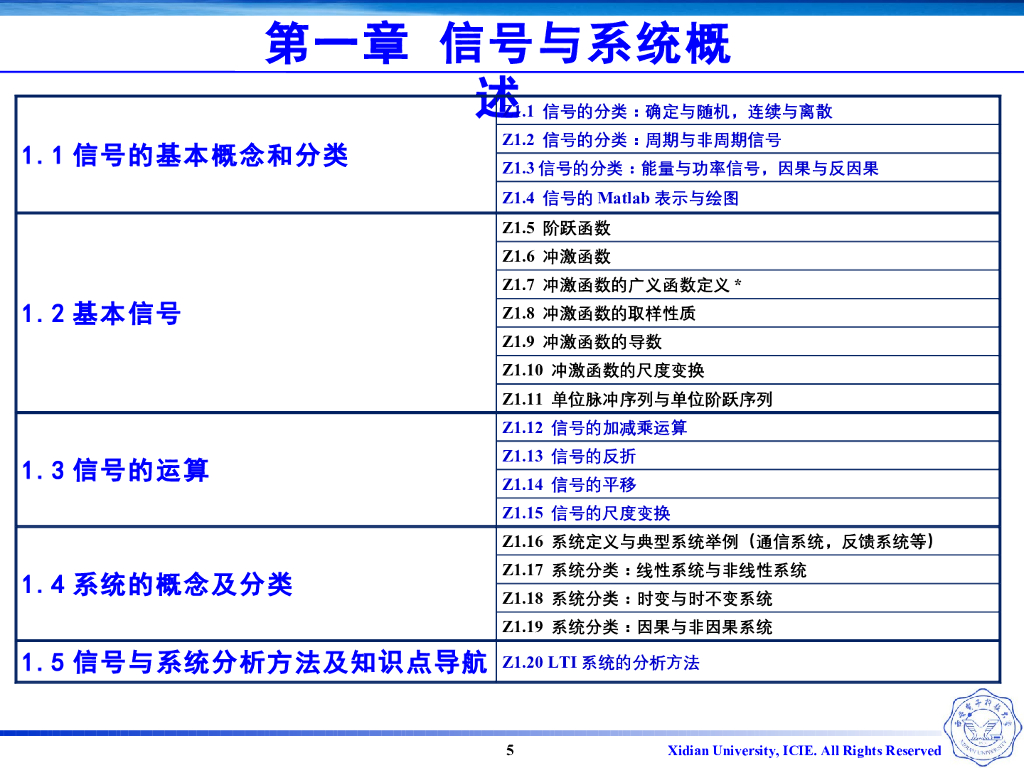Select row Z1.19 因果与非因果系统
Viewport: 1024px width, 768px height.
(748, 627)
